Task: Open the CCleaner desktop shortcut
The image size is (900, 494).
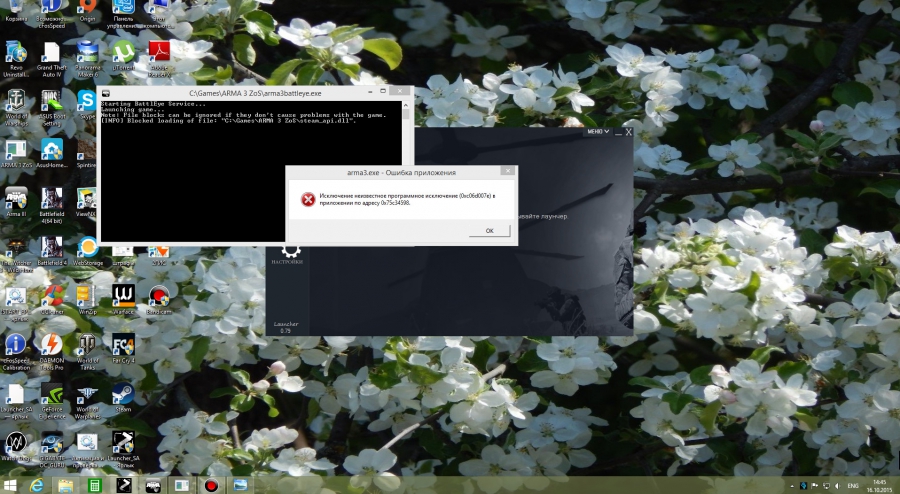Action: [x=52, y=300]
